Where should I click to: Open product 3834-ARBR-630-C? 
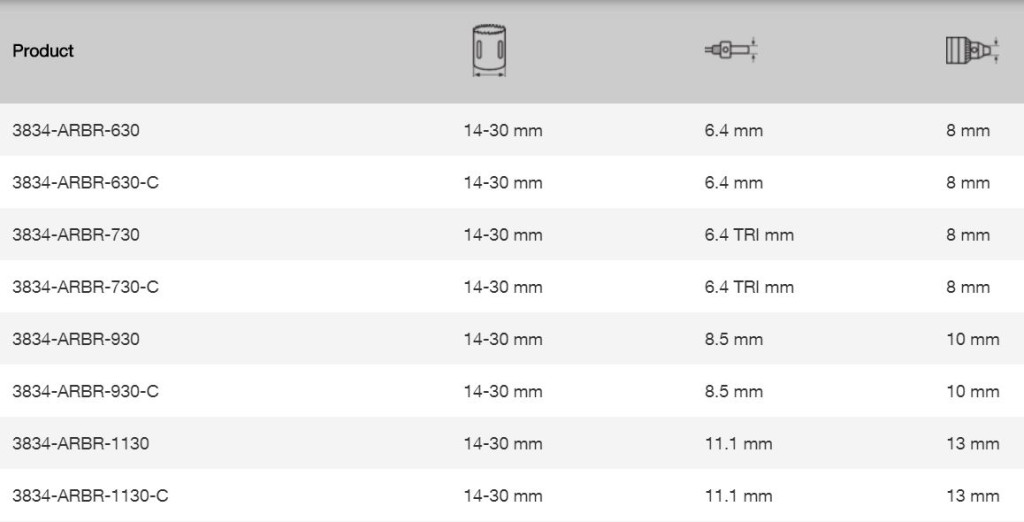tap(86, 182)
